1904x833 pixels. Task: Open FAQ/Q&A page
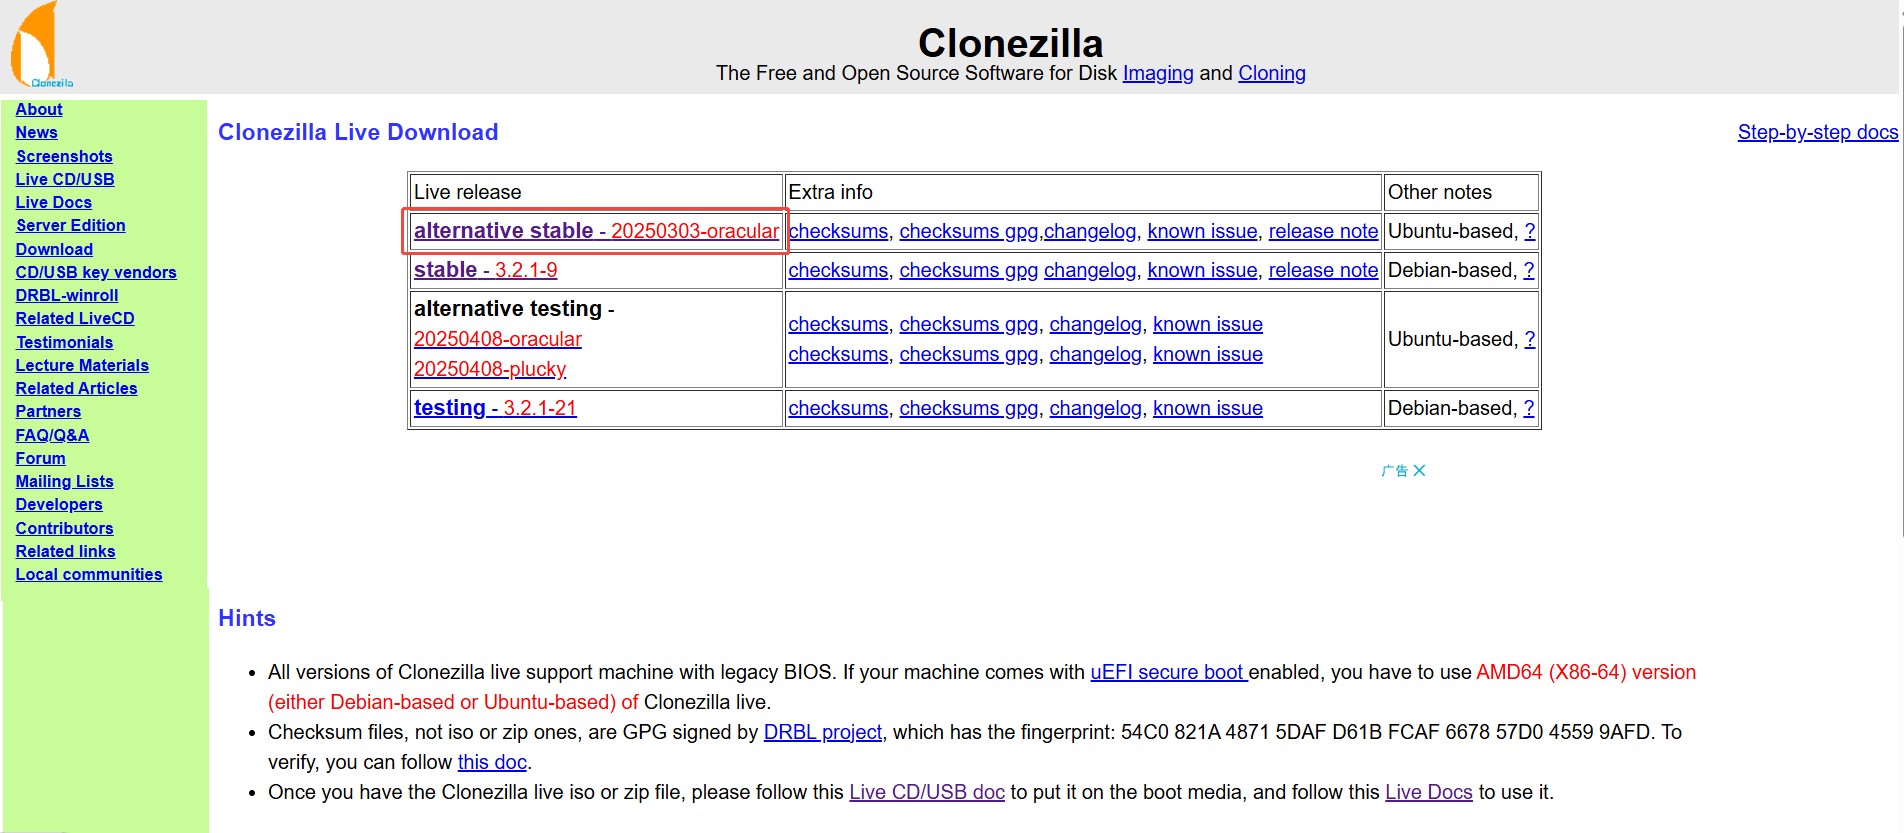click(x=52, y=435)
